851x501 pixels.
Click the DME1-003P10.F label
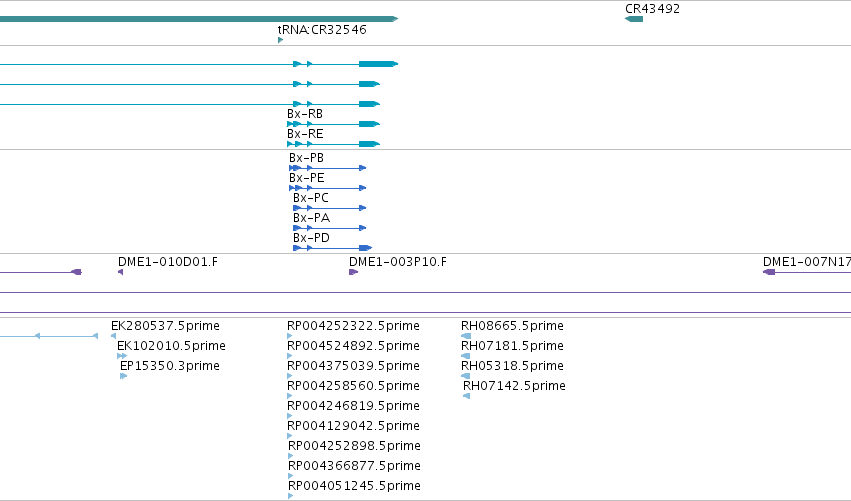398,262
